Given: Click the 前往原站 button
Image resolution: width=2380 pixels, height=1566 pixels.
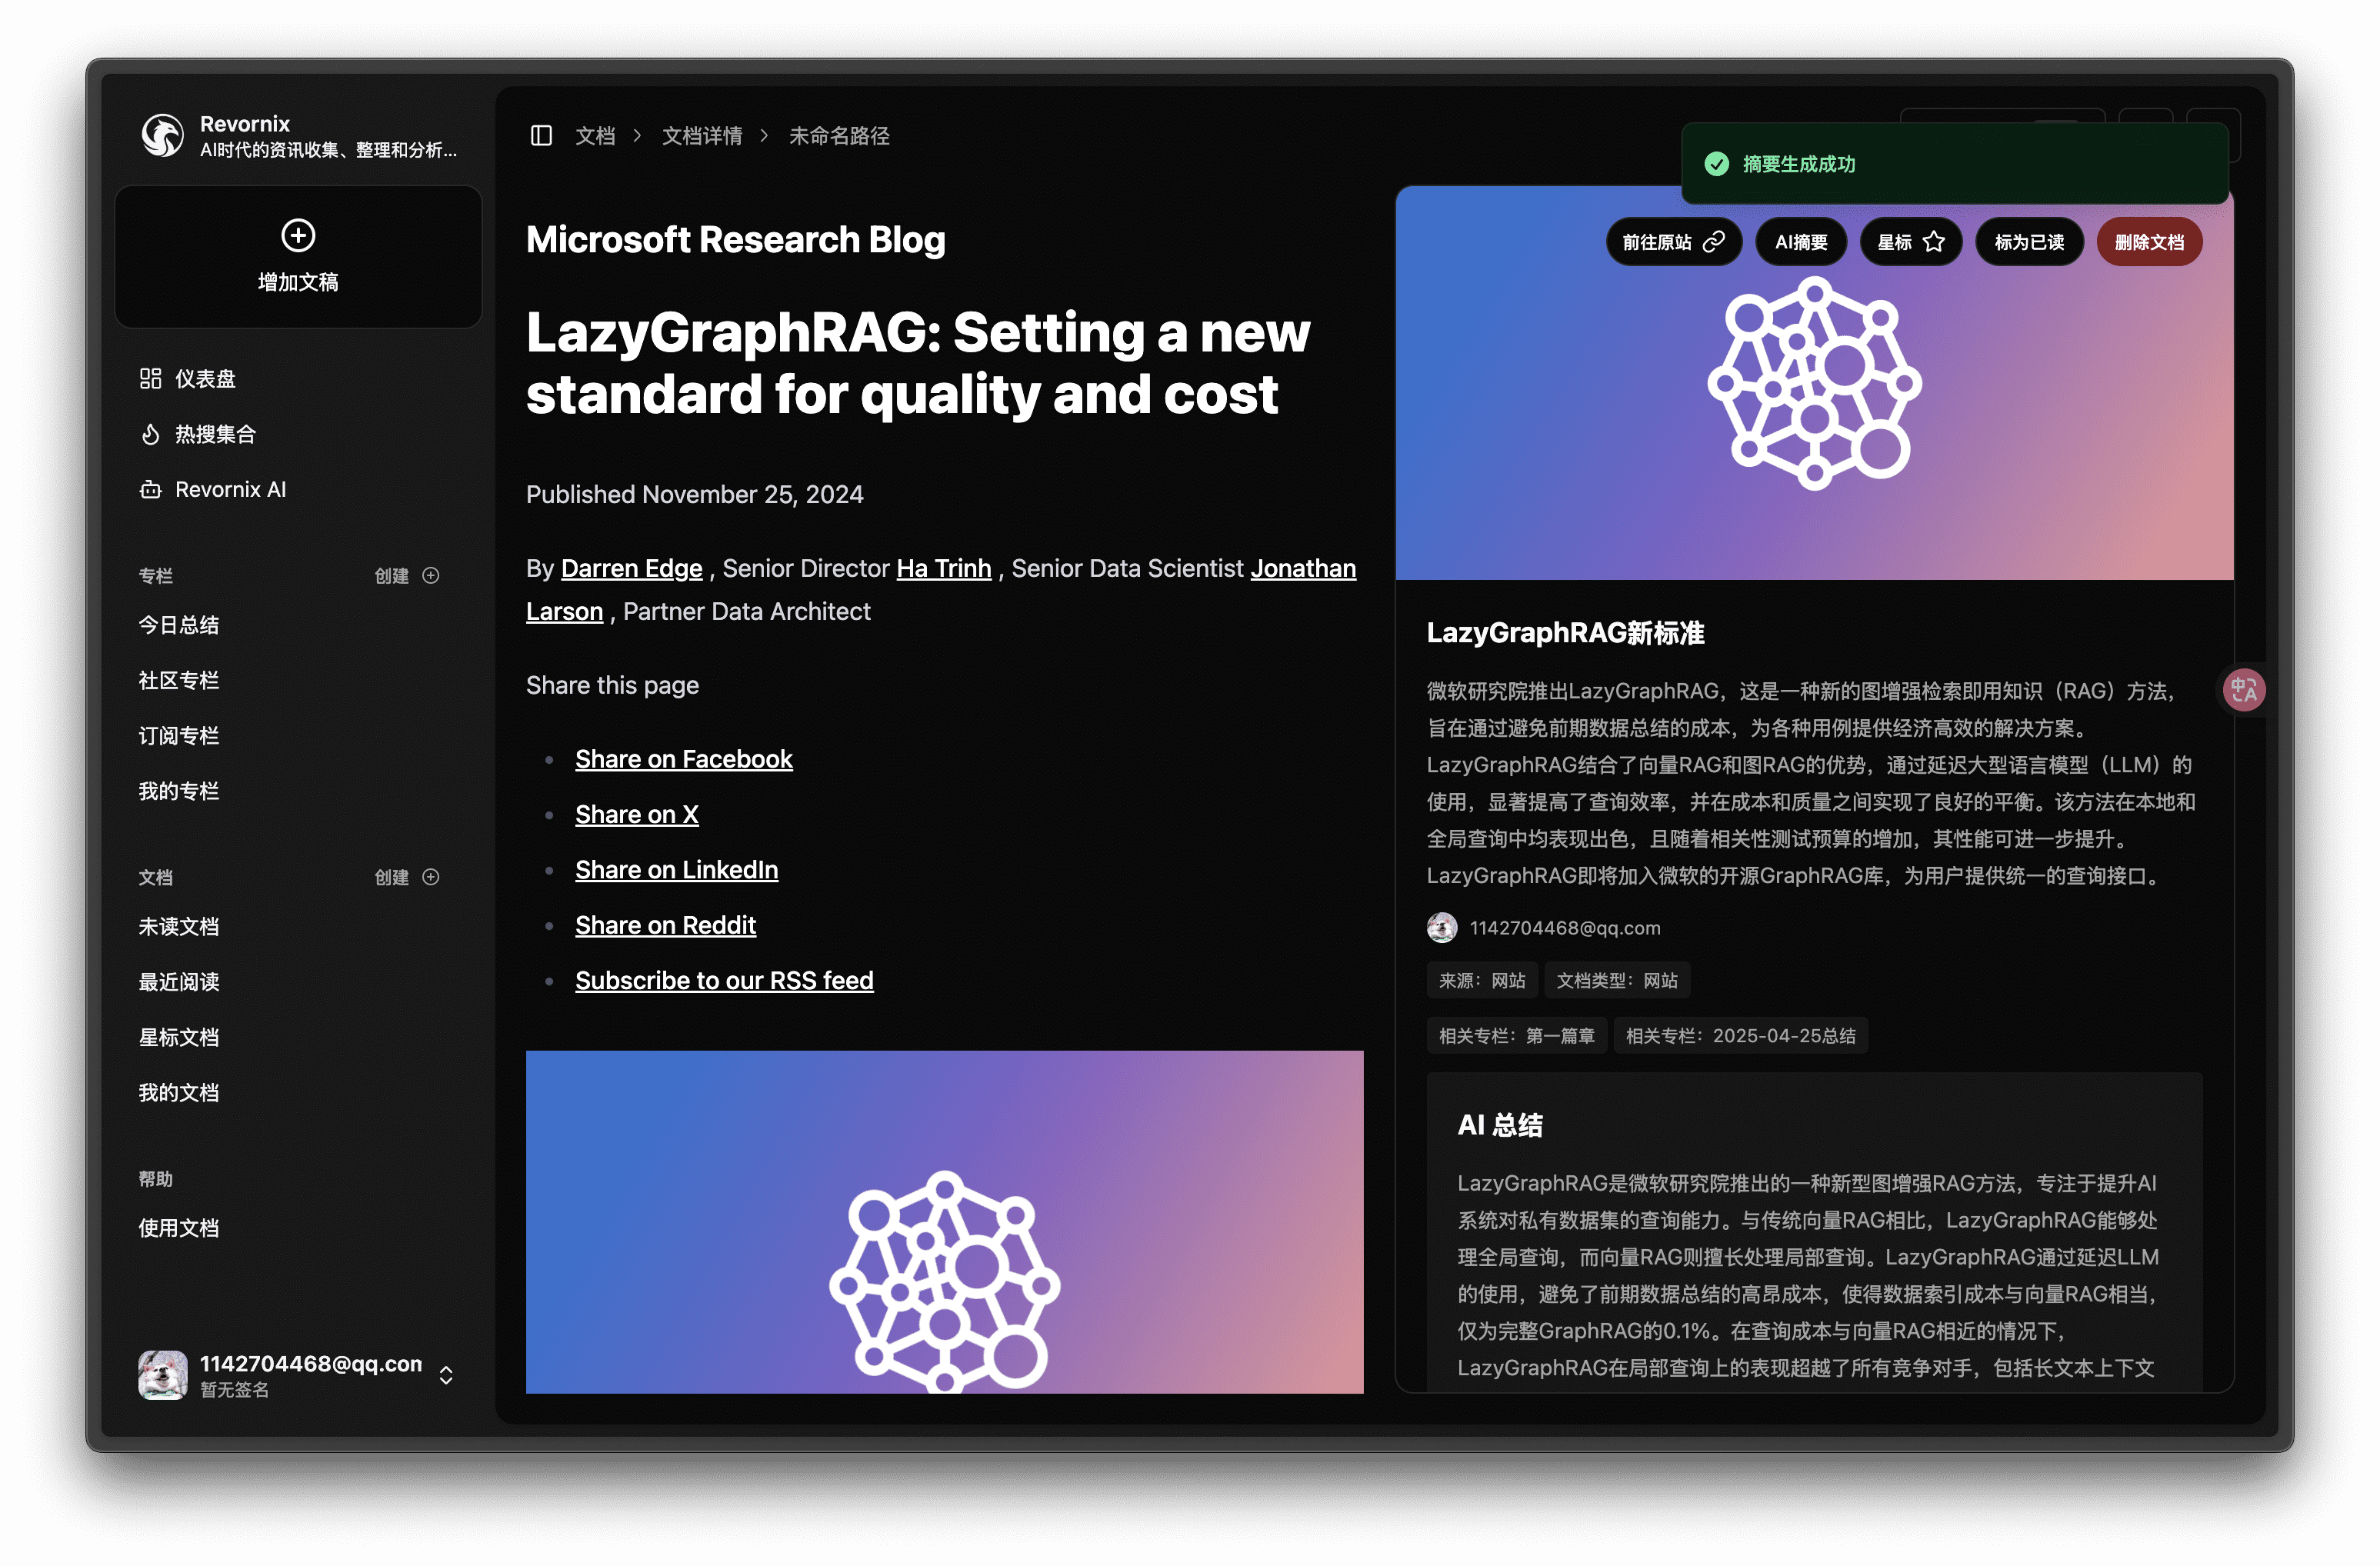Looking at the screenshot, I should tap(1672, 242).
